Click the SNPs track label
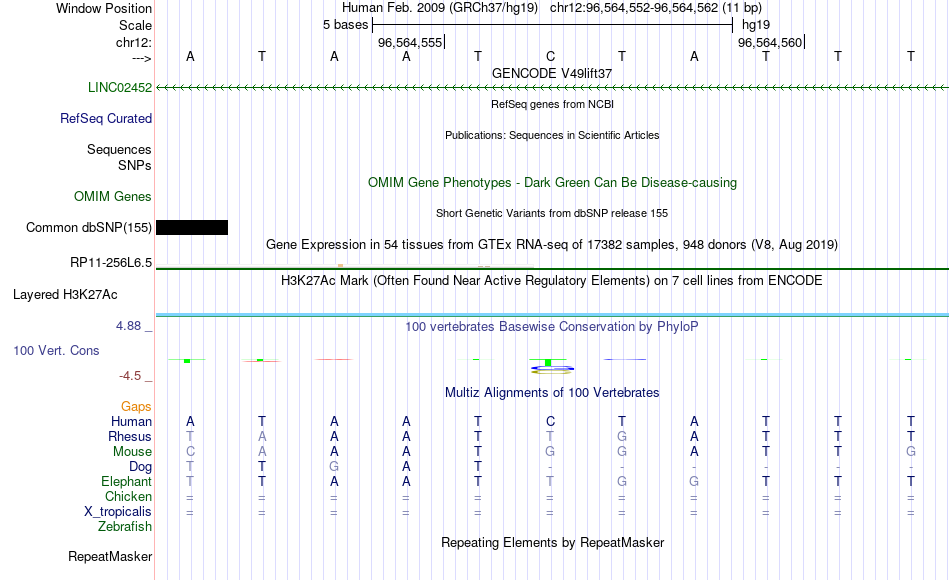This screenshot has height=580, width=950. pos(135,165)
